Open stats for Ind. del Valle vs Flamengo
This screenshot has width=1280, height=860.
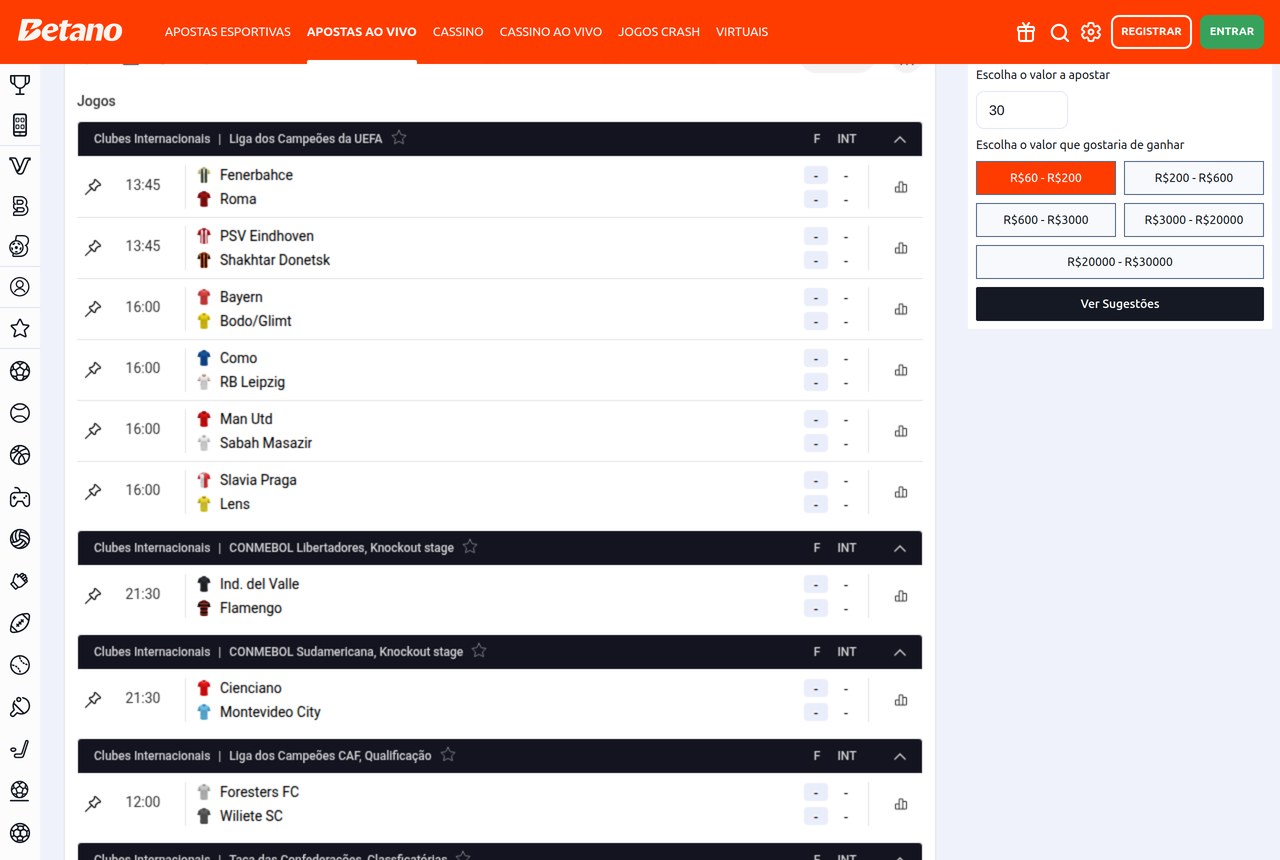pyautogui.click(x=901, y=596)
